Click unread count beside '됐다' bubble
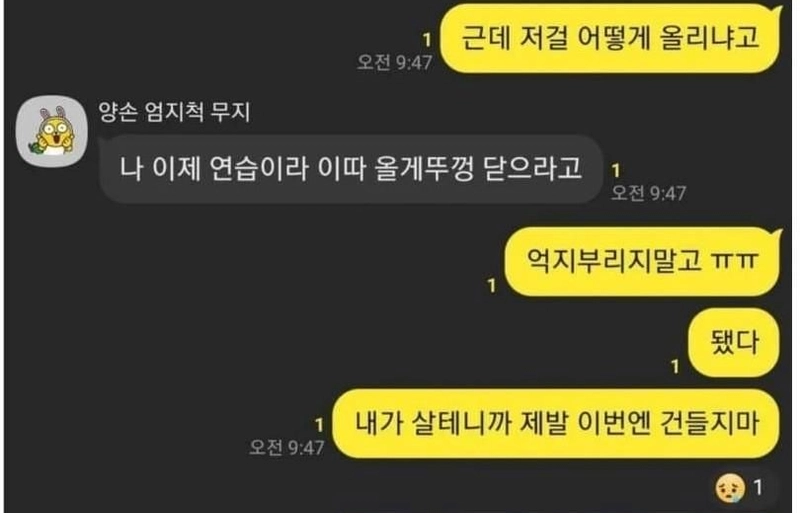 pyautogui.click(x=675, y=366)
